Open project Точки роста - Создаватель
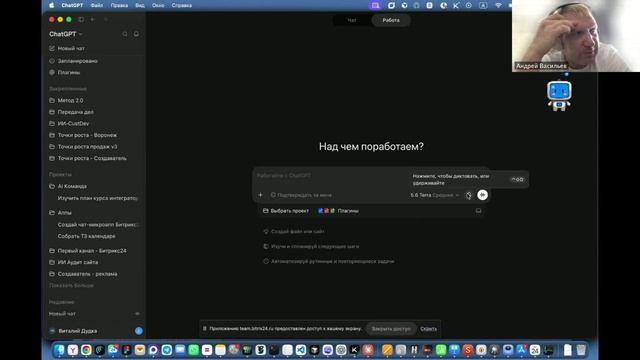The width and height of the screenshot is (640, 360). [88, 158]
